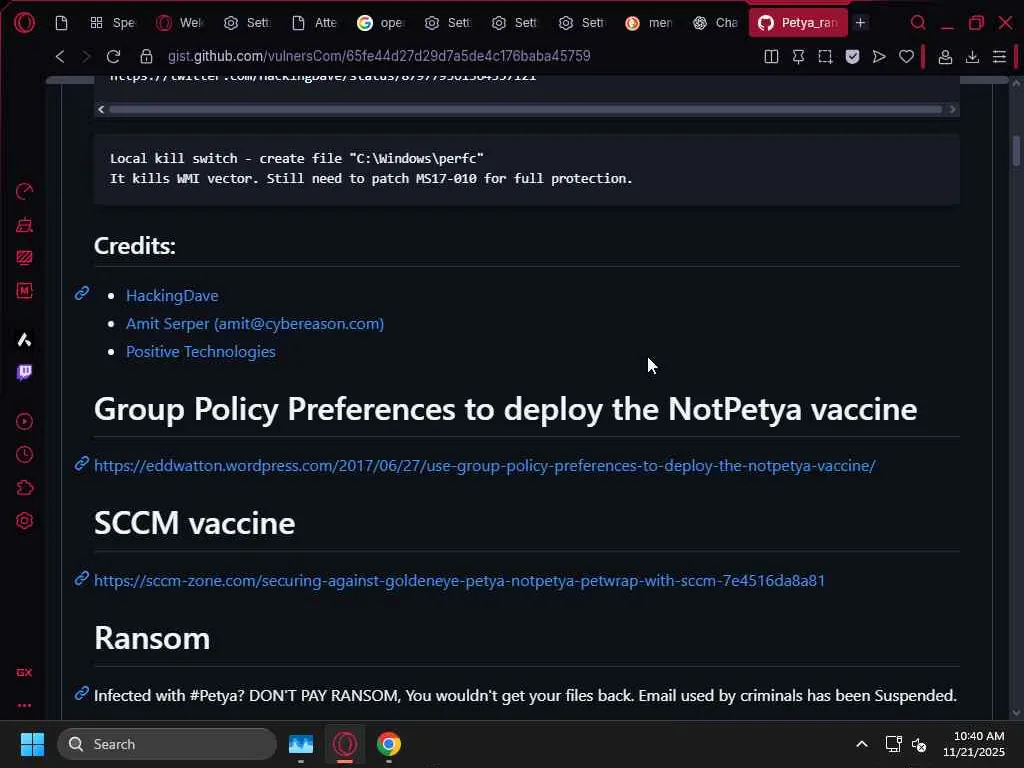Click the code block's horizontal scrollbar

coord(526,109)
